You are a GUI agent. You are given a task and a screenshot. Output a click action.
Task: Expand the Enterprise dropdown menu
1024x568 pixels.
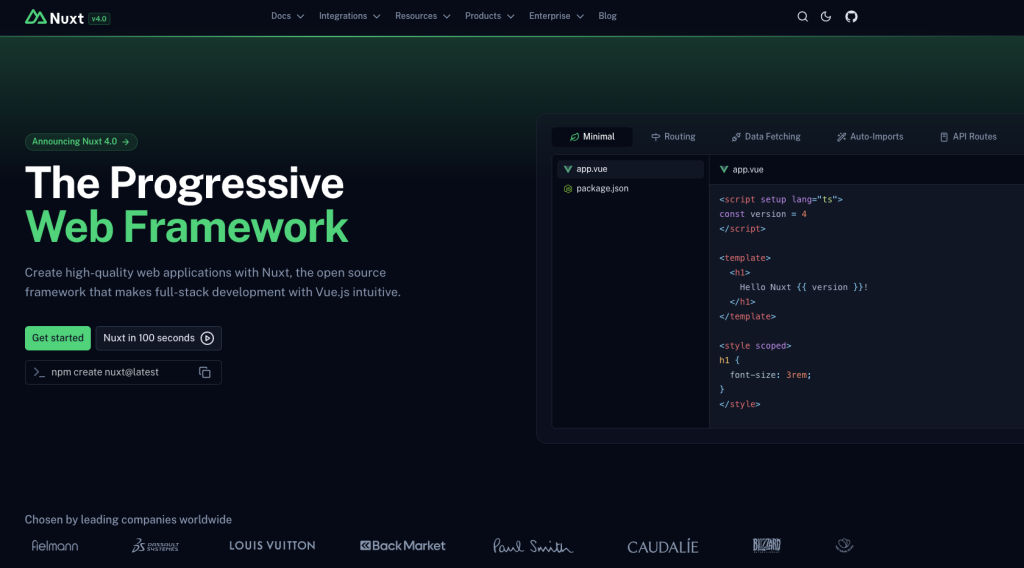tap(556, 16)
